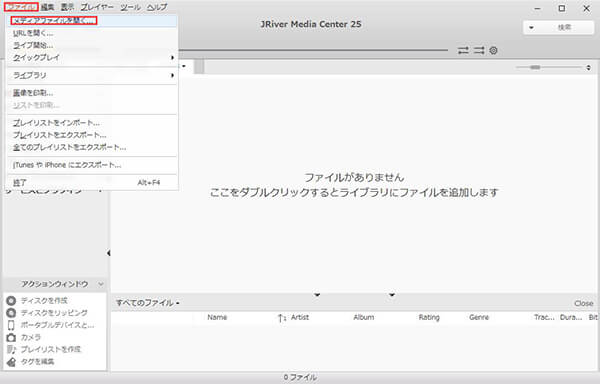The height and width of the screenshot is (384, 600).
Task: Expand the ライブラリ submenu arrow
Action: 172,75
